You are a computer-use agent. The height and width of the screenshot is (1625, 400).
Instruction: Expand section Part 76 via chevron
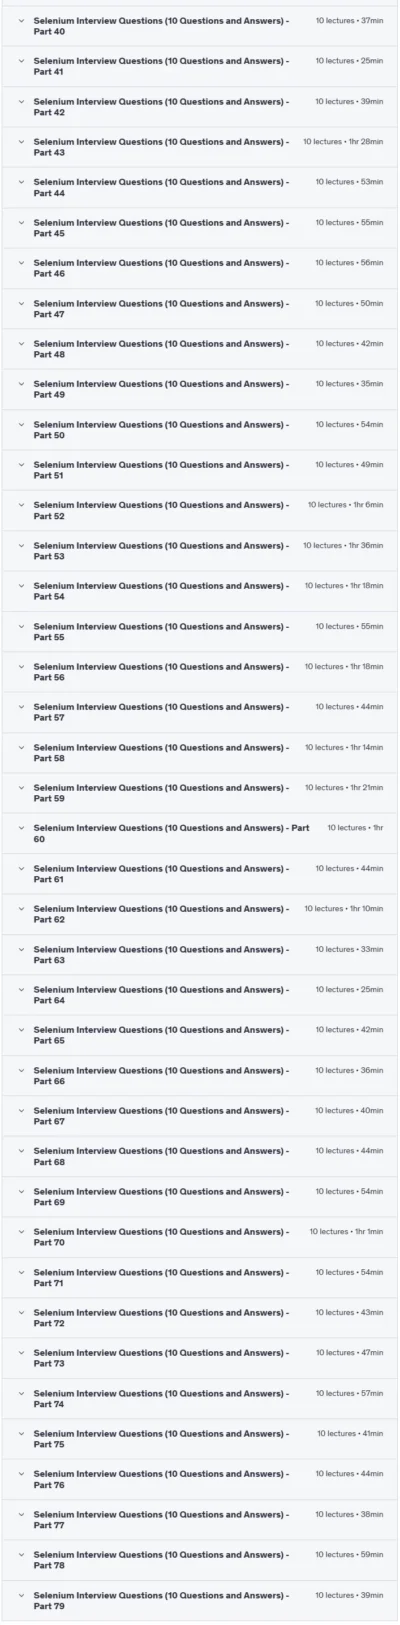(x=21, y=1474)
